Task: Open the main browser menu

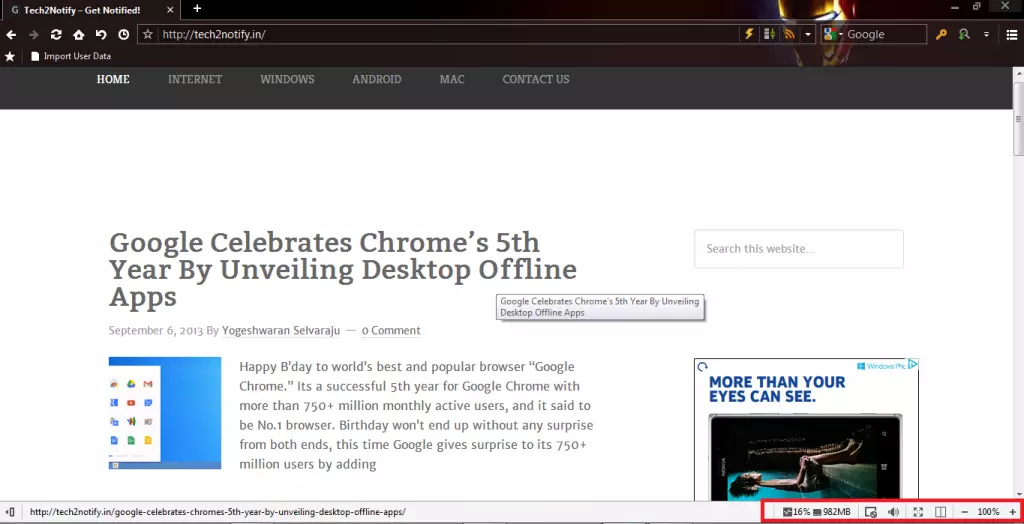Action: [1012, 35]
